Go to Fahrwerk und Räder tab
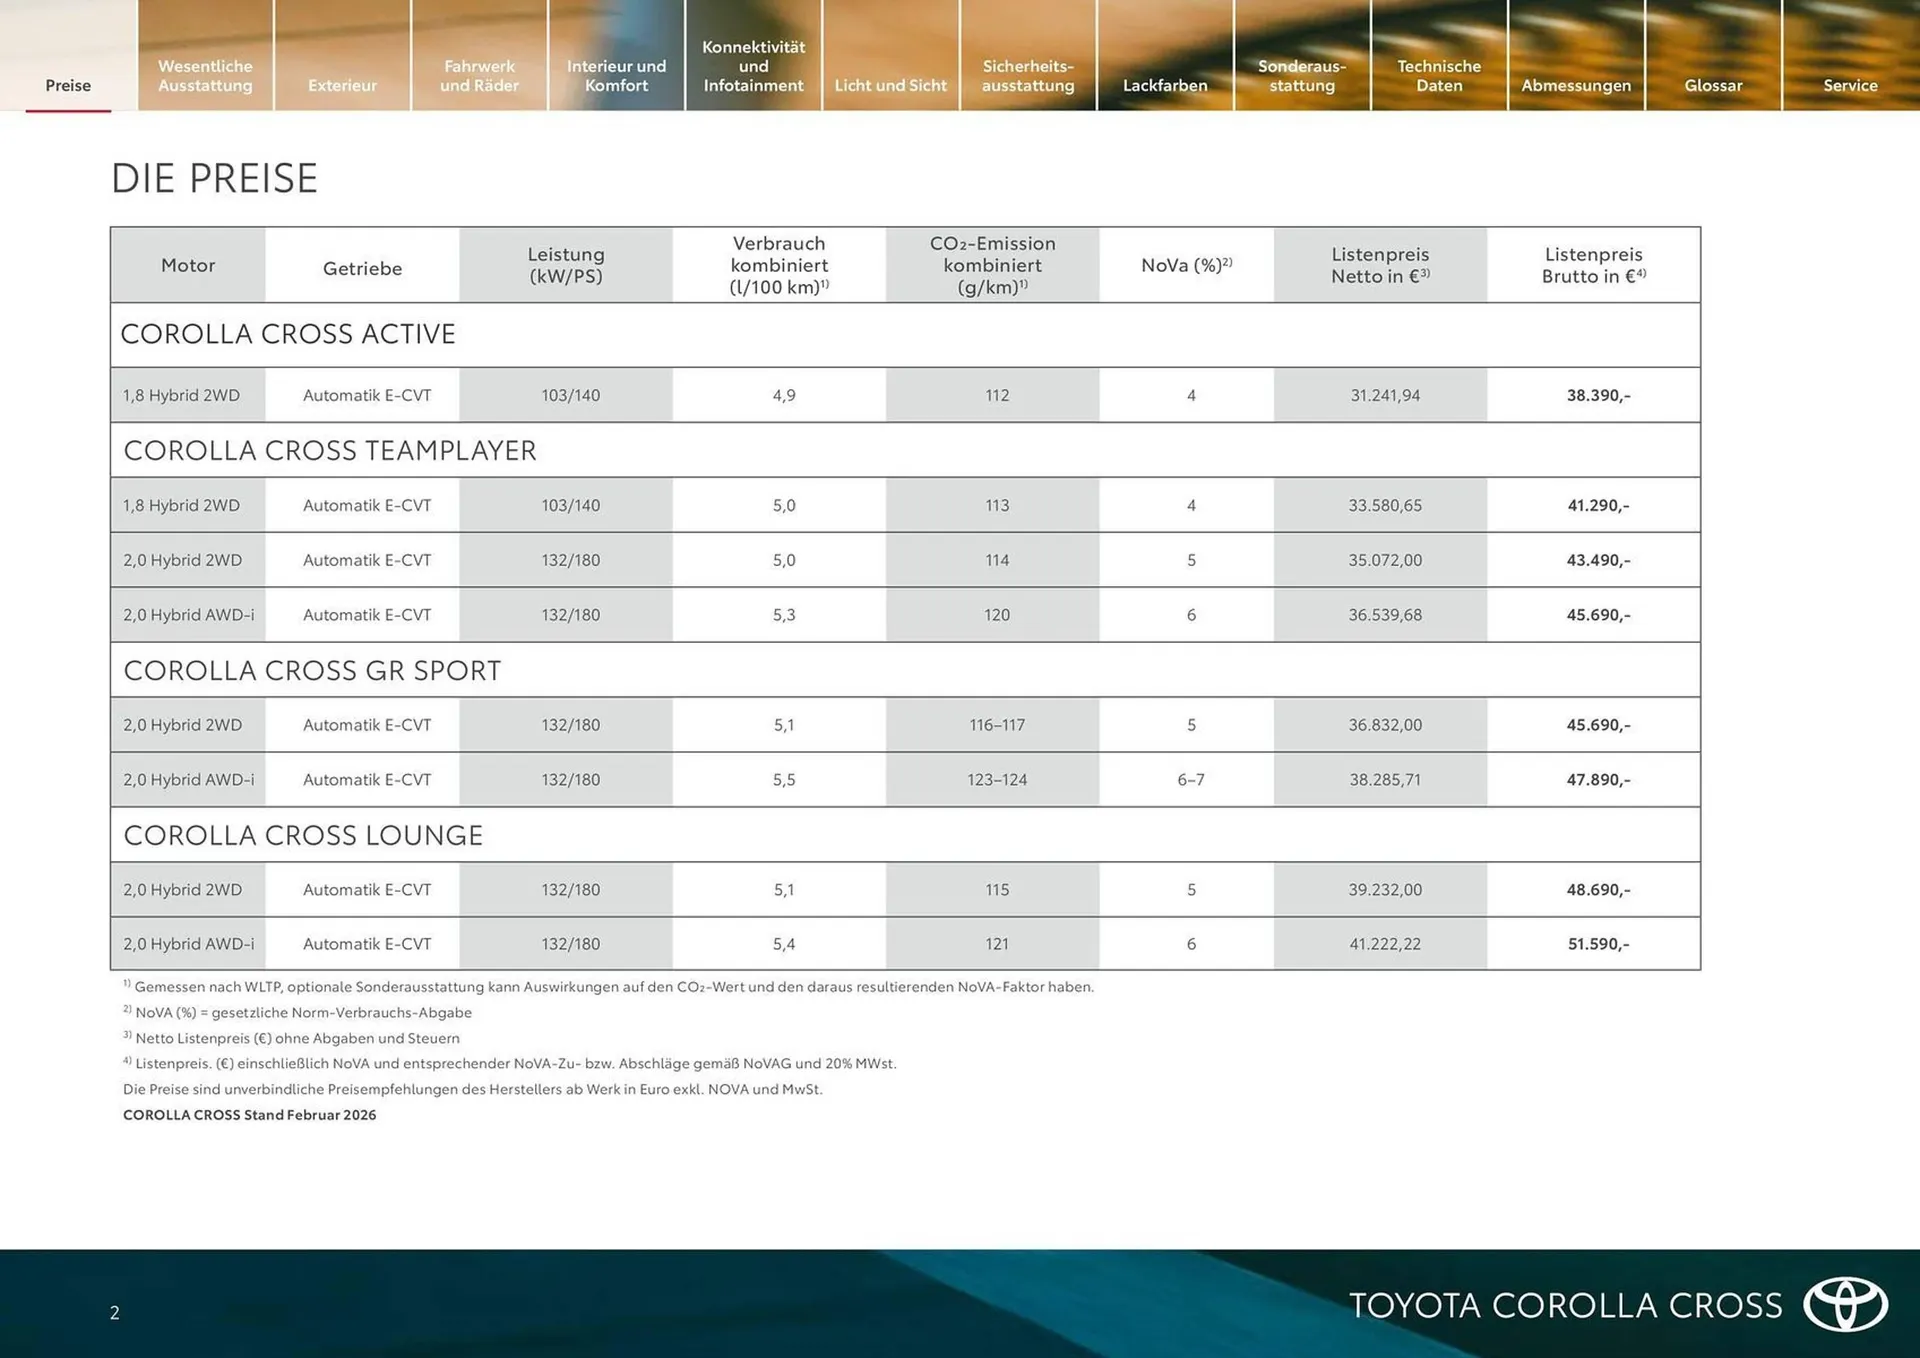The image size is (1920, 1358). click(x=479, y=76)
